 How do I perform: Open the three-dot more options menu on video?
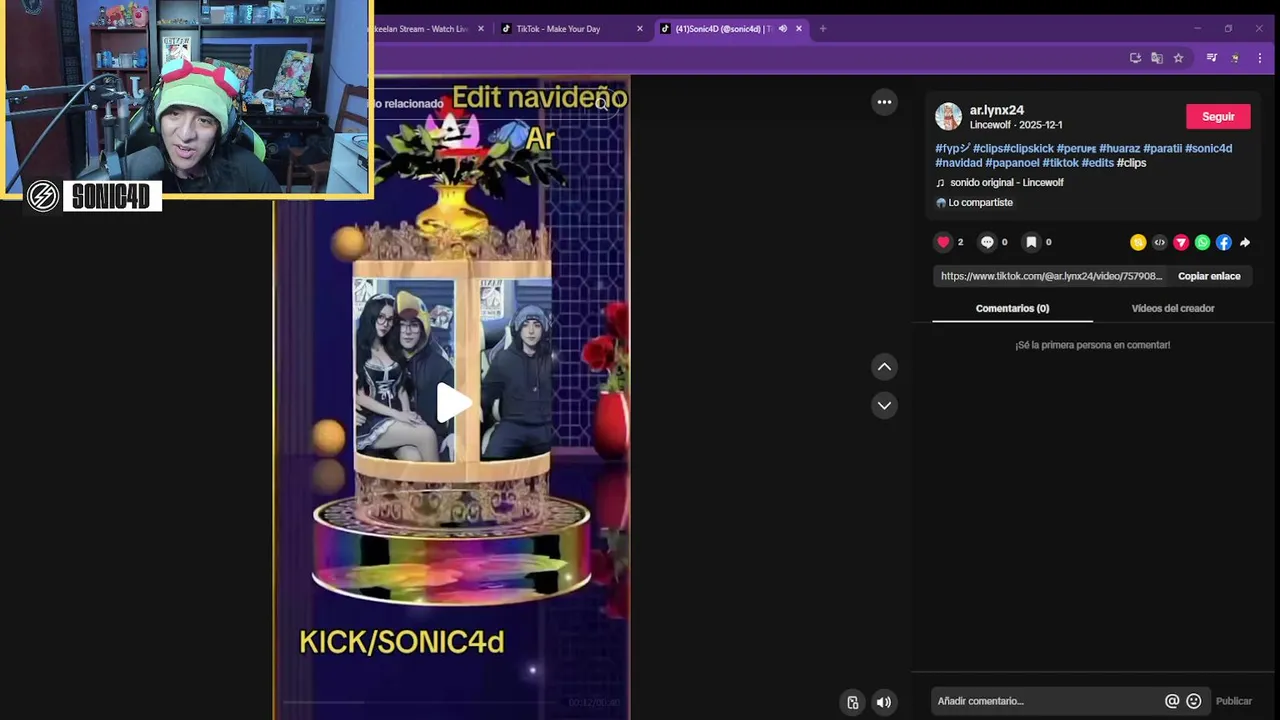[x=884, y=102]
